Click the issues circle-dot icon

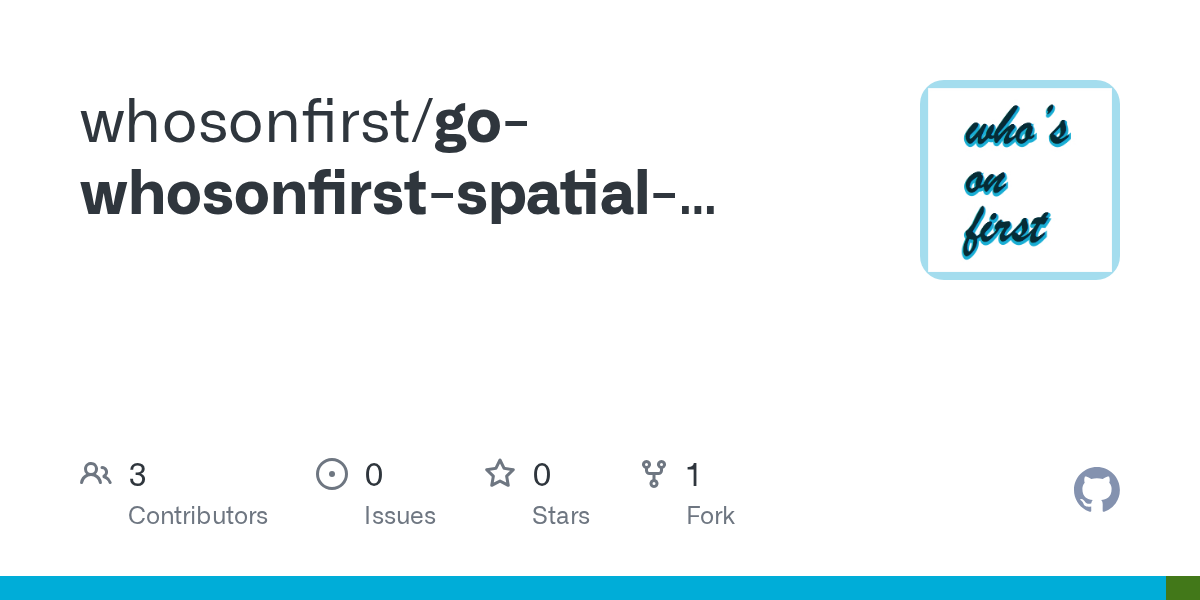(x=332, y=473)
